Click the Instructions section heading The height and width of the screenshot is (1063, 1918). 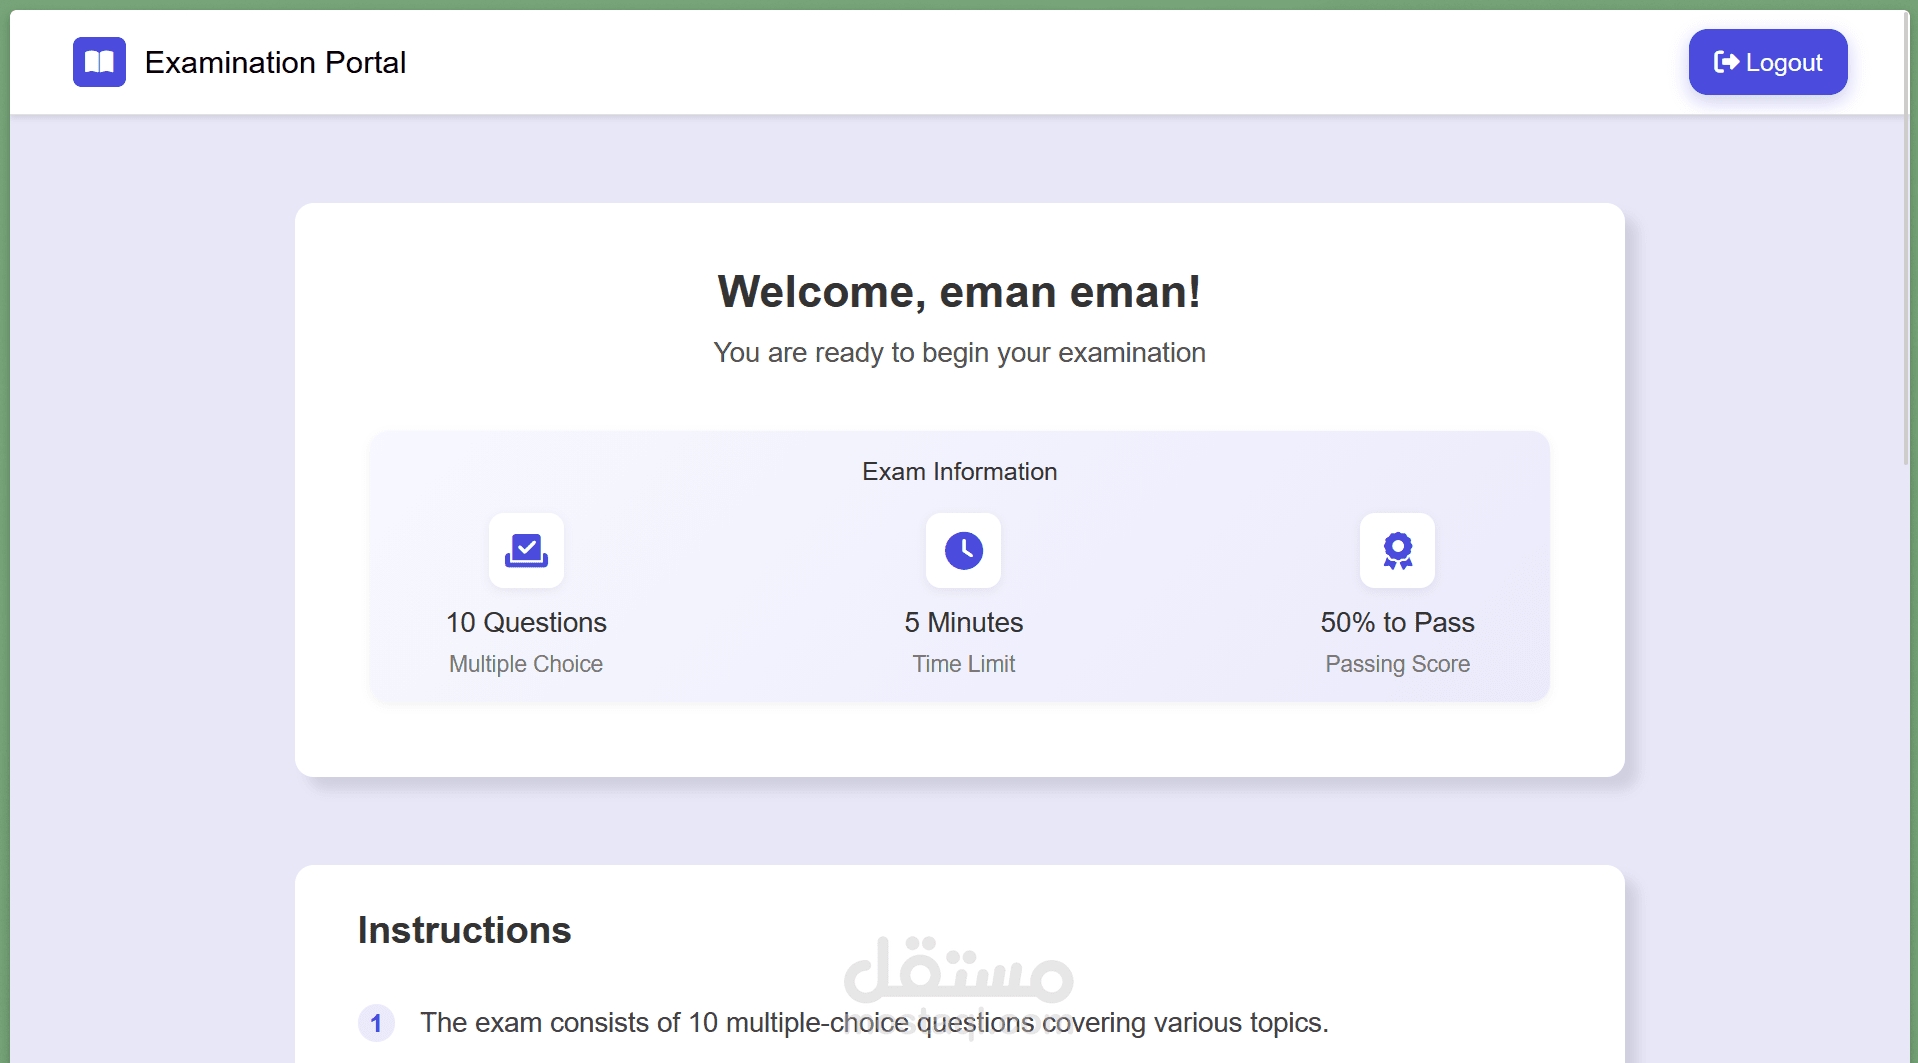[x=464, y=929]
